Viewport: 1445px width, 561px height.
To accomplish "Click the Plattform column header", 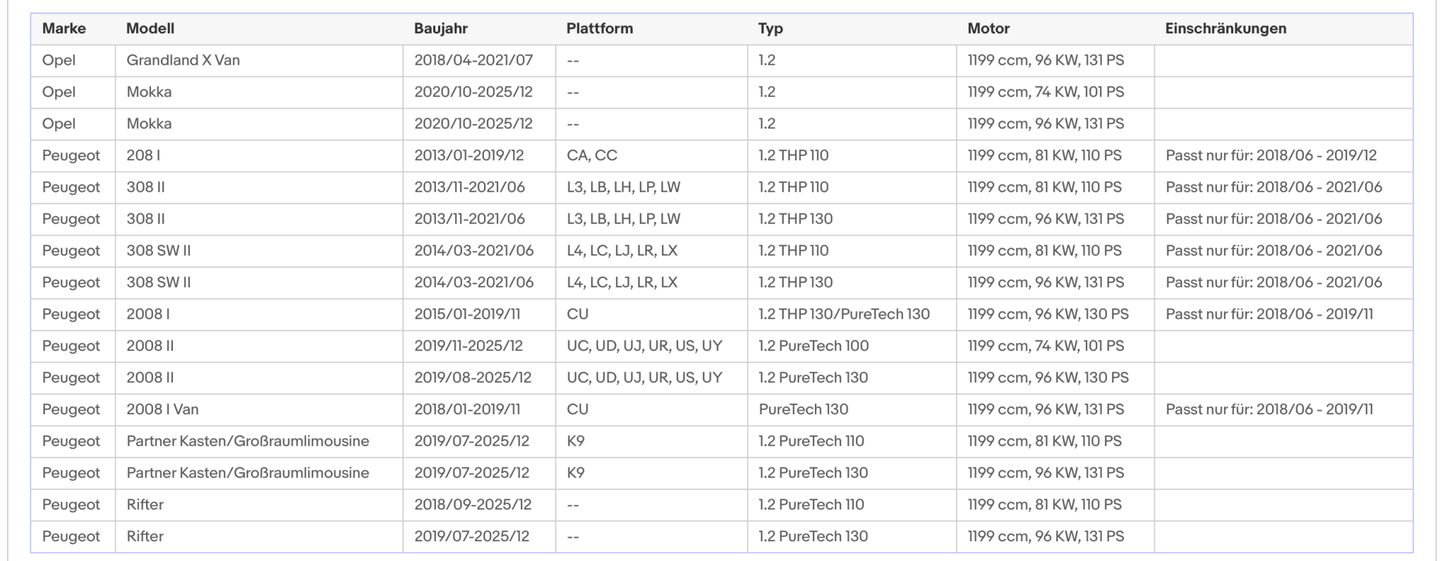I will click(599, 29).
